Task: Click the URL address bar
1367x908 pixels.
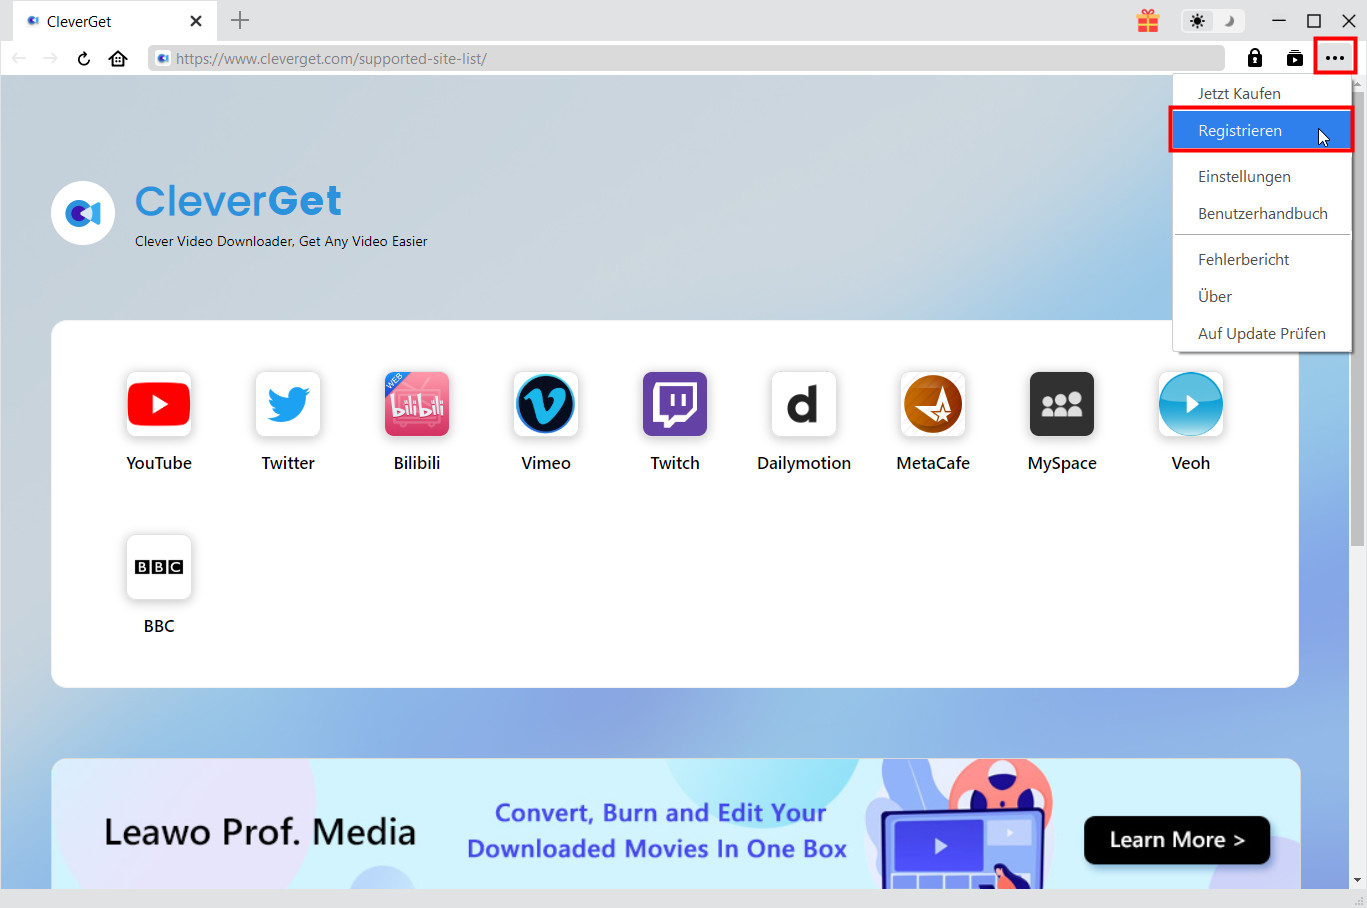Action: point(690,58)
